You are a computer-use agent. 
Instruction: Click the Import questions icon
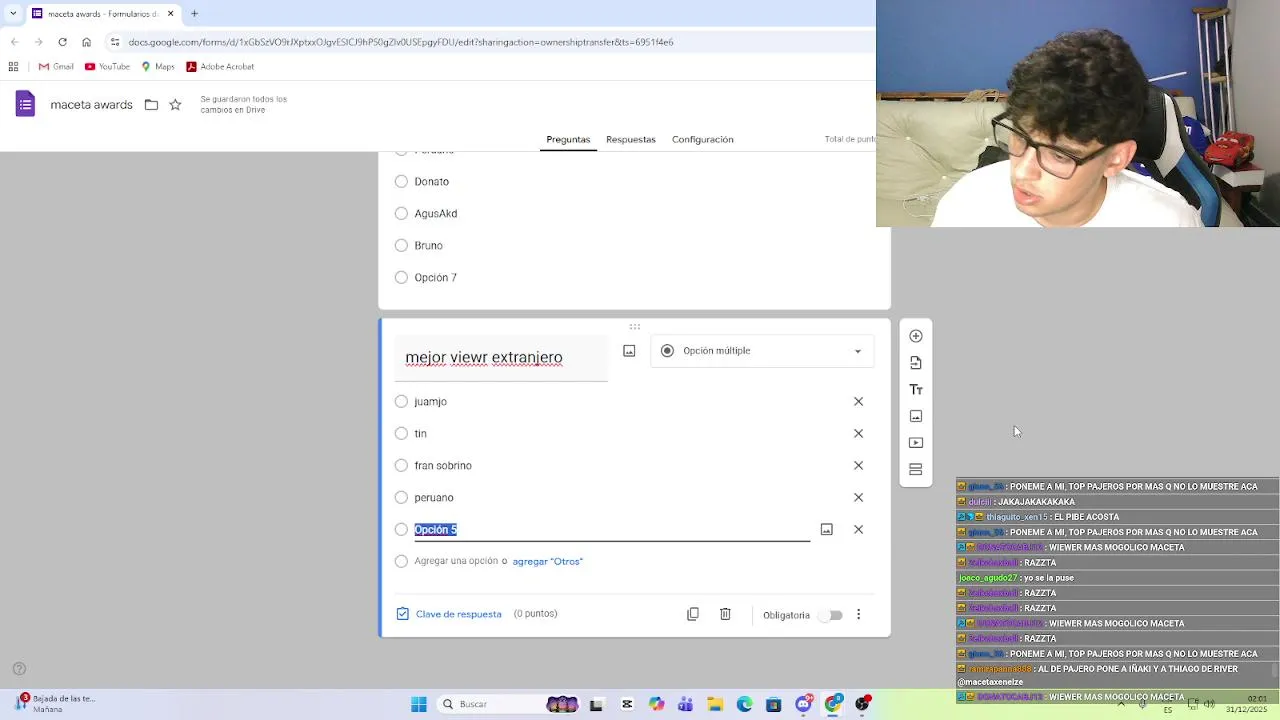coord(916,363)
